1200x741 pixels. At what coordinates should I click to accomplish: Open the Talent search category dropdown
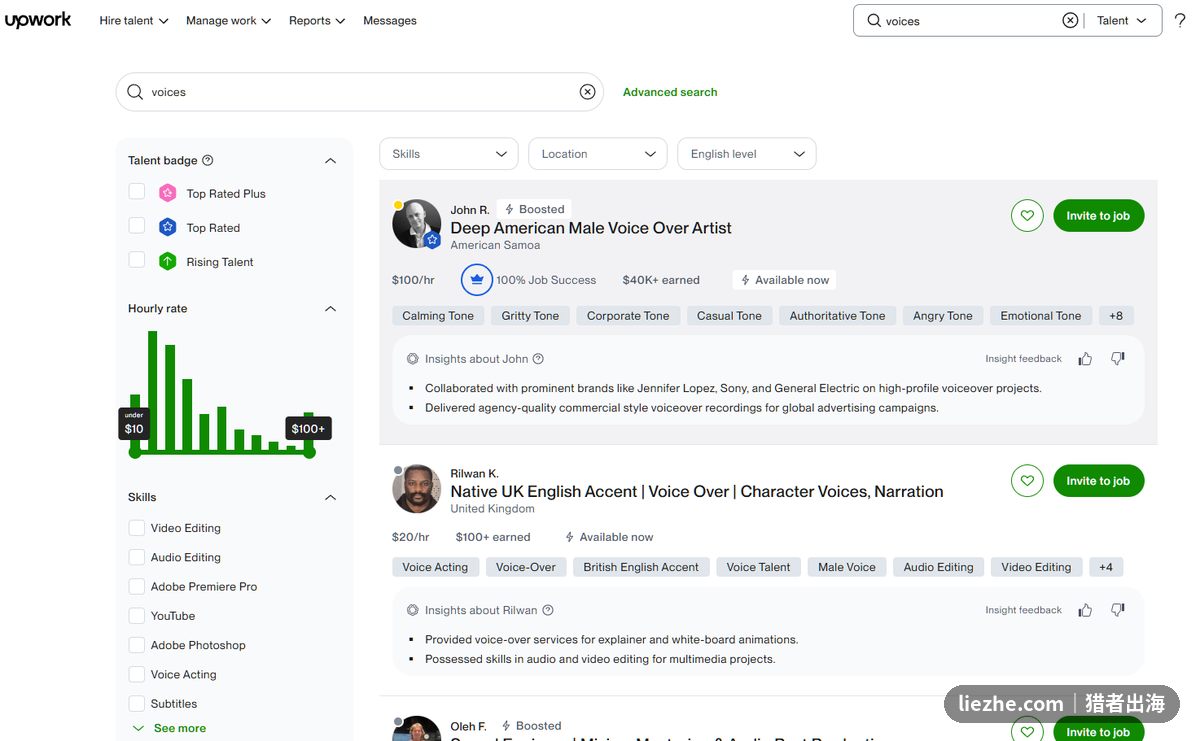pos(1122,20)
